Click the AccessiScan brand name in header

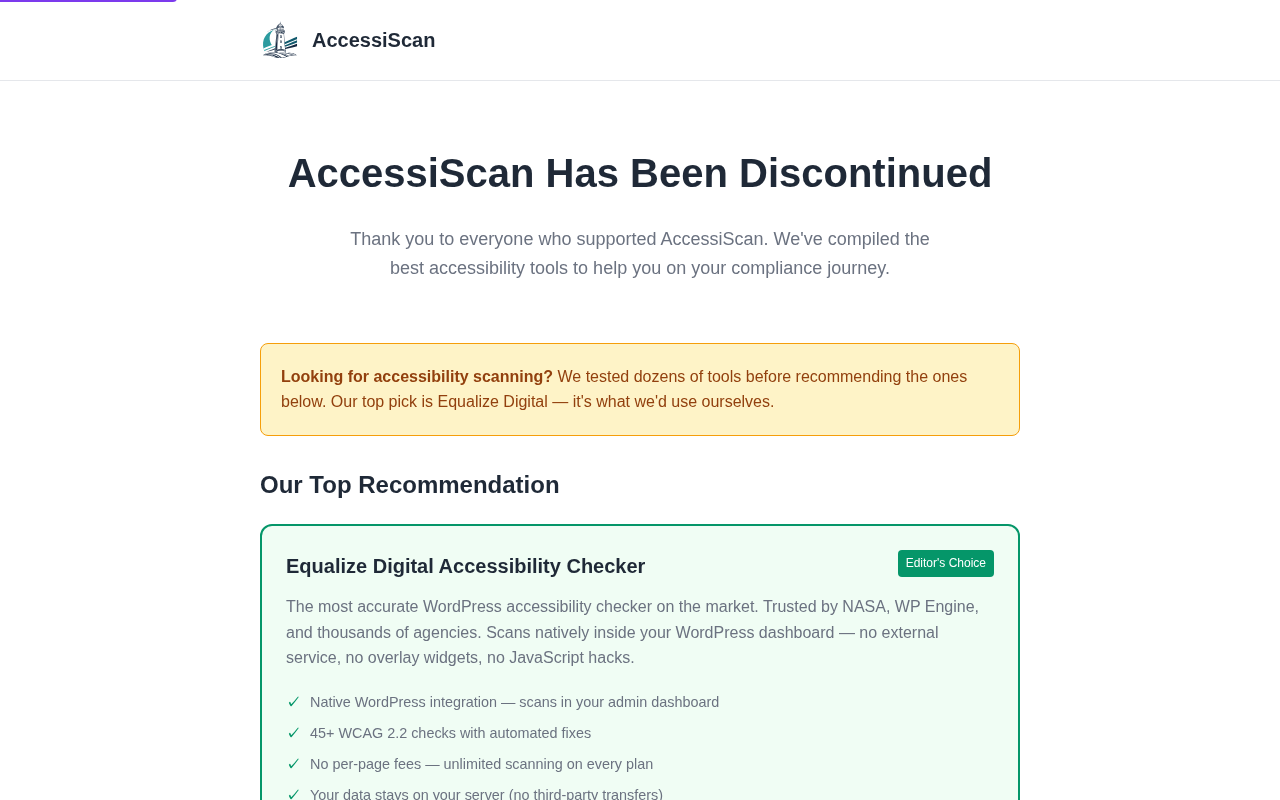(373, 40)
